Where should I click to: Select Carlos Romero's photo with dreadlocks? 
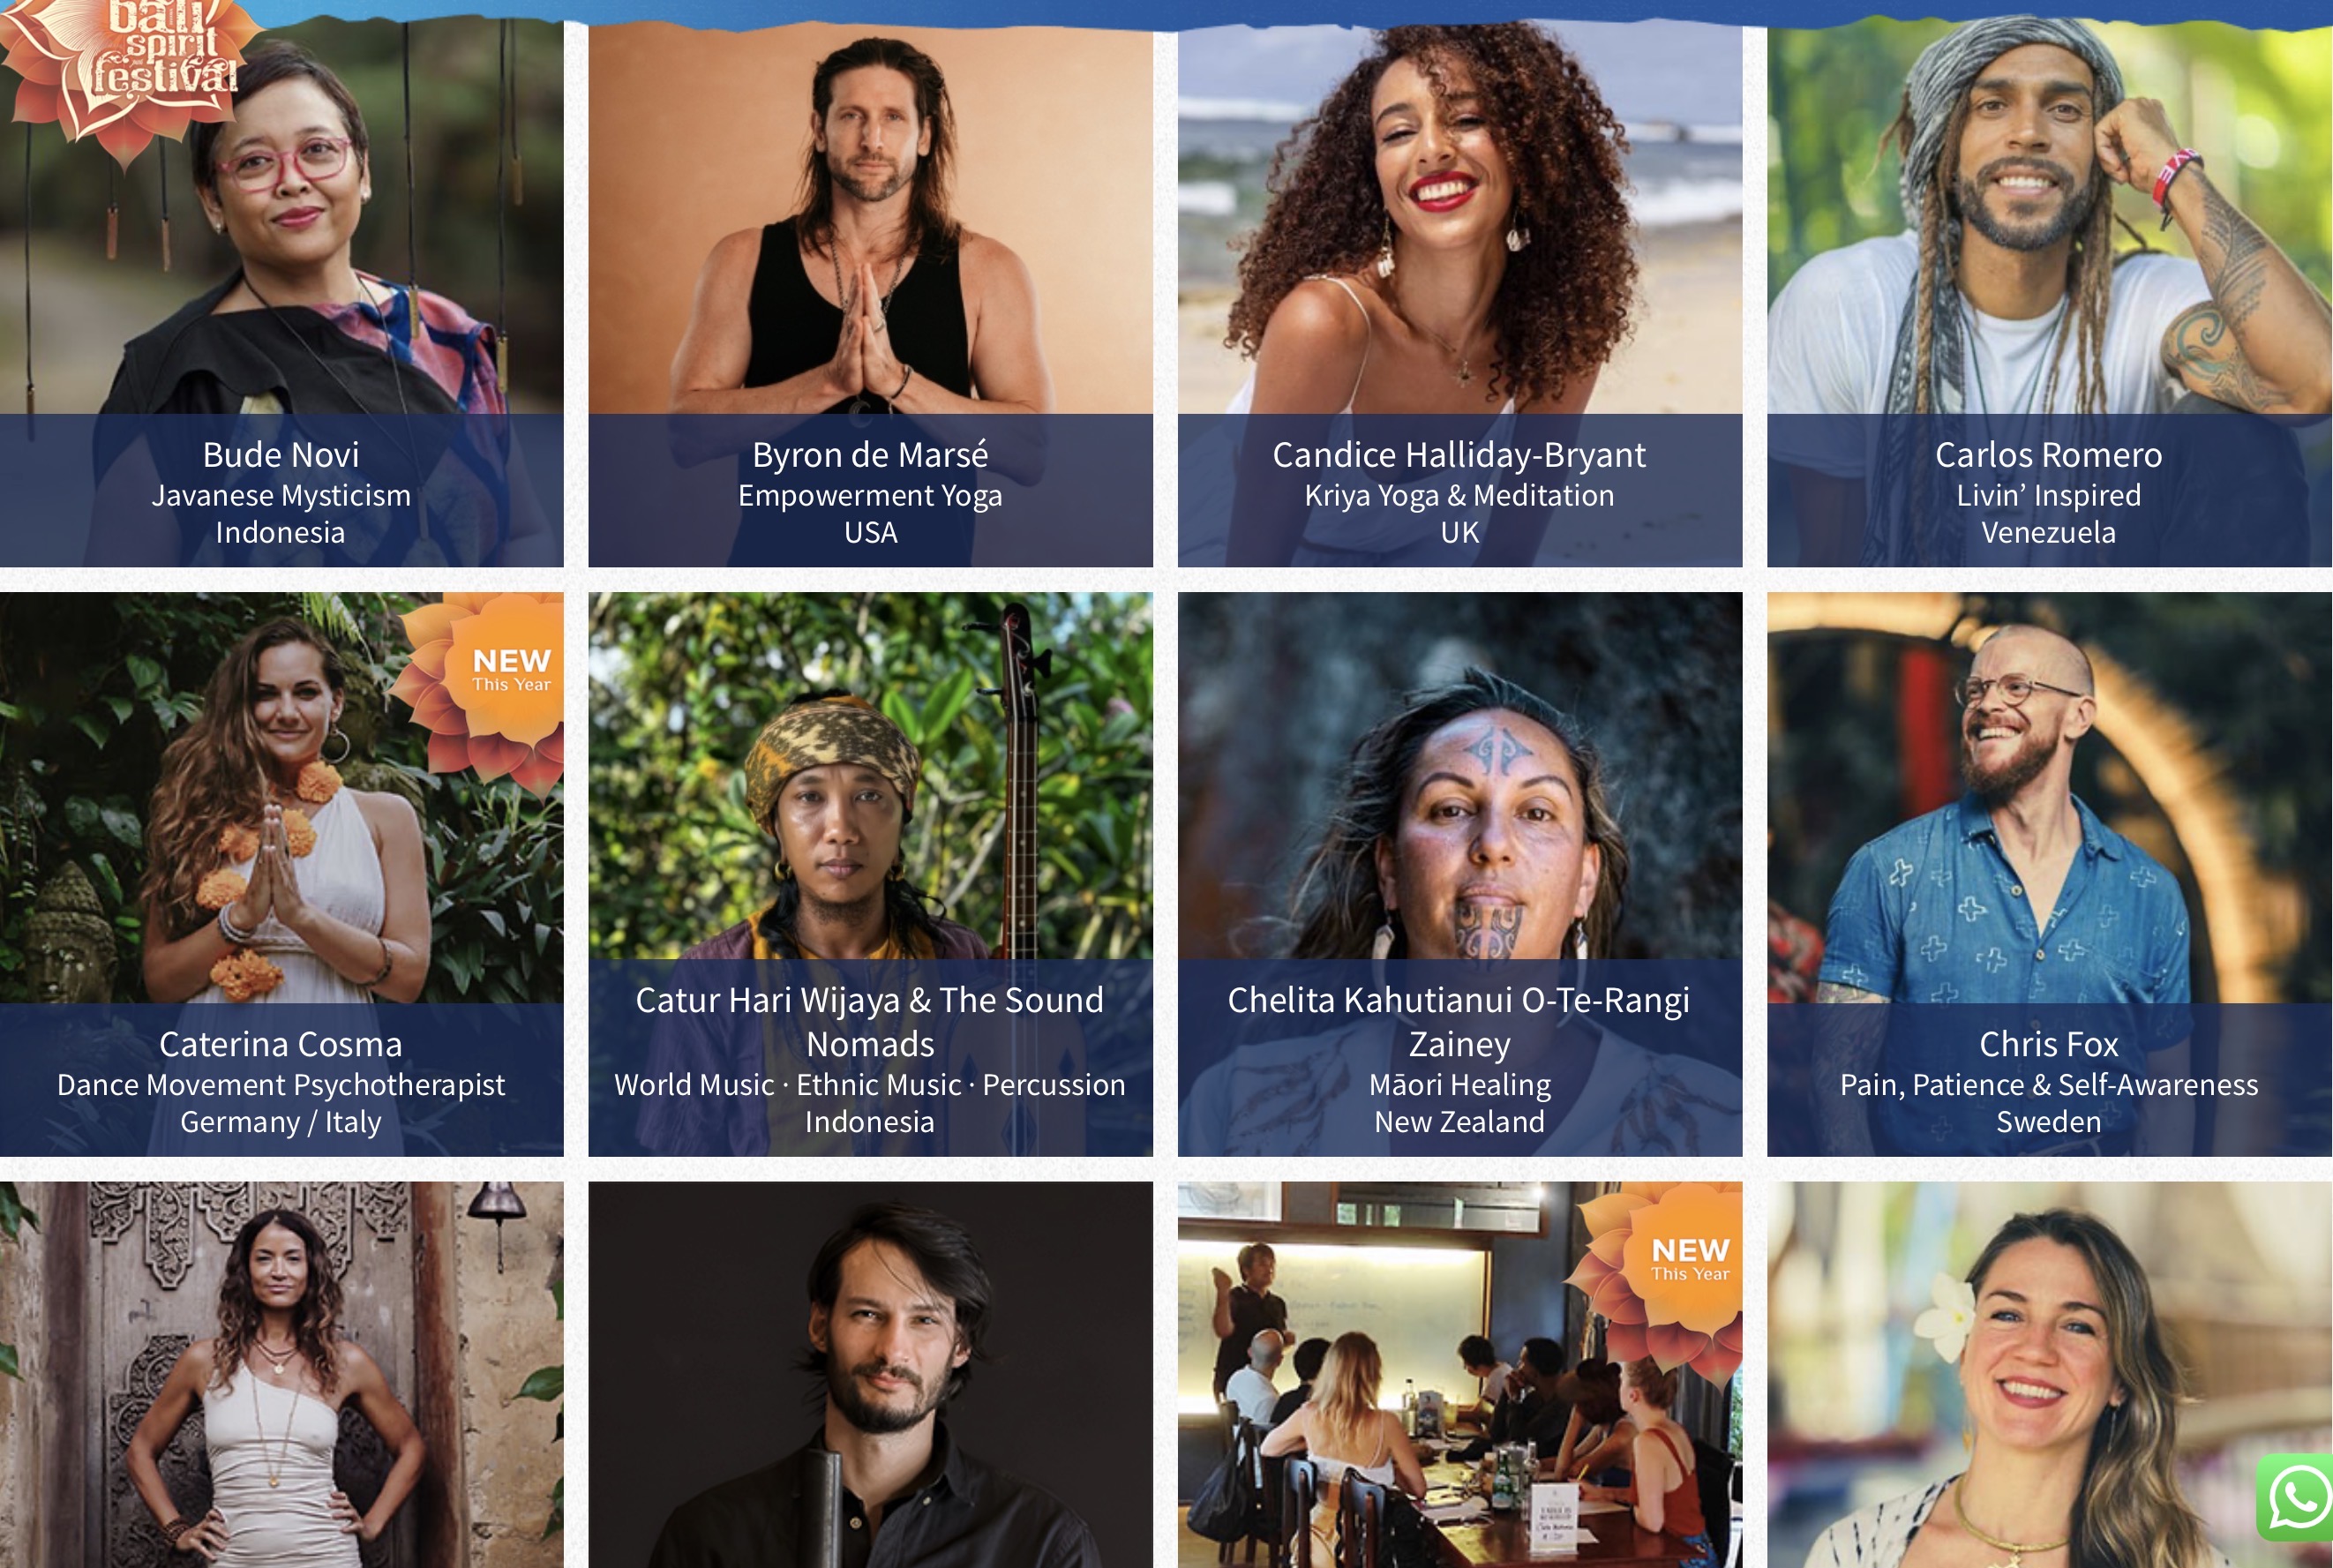pyautogui.click(x=2049, y=215)
